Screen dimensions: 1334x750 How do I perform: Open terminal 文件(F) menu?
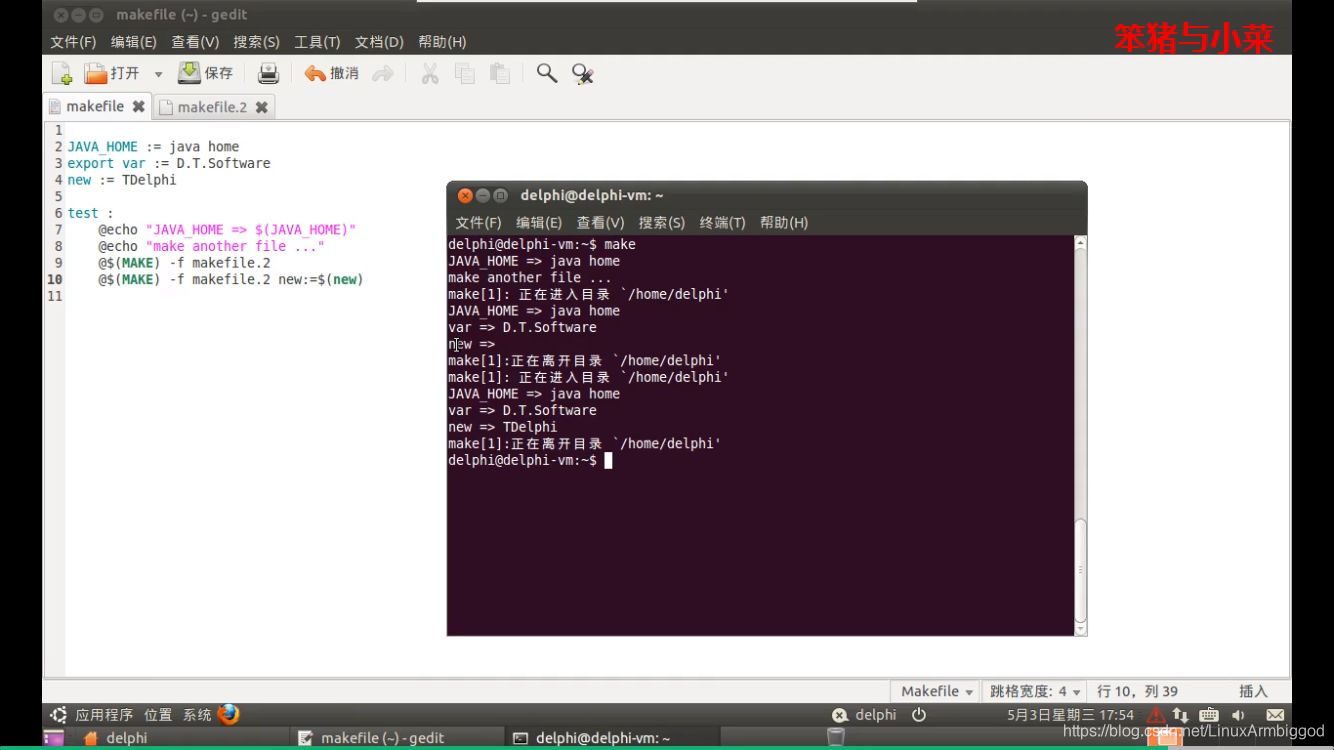(x=478, y=223)
